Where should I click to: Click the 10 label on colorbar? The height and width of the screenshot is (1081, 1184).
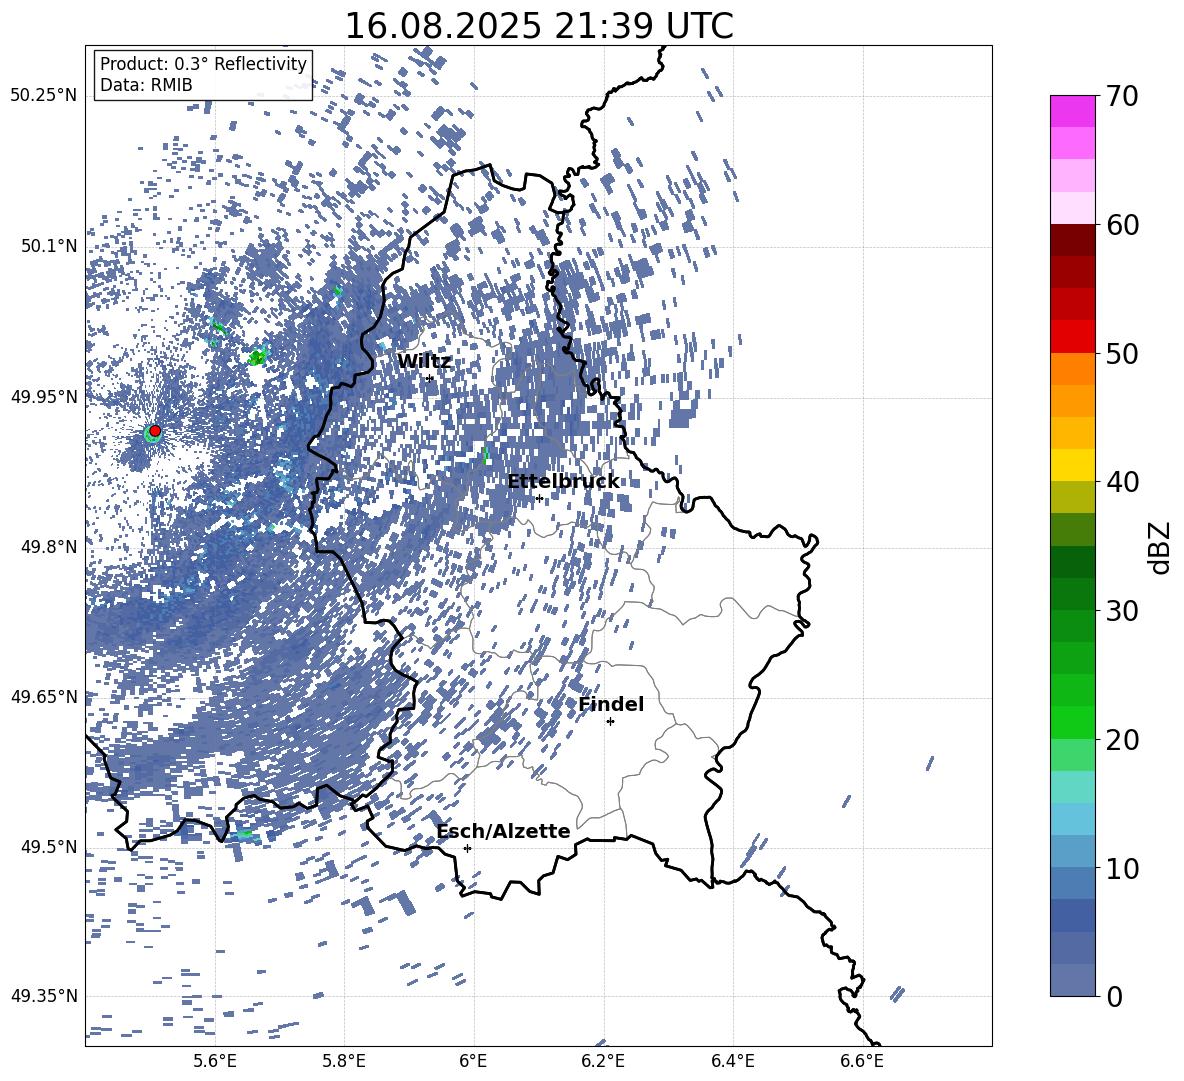pos(1123,868)
